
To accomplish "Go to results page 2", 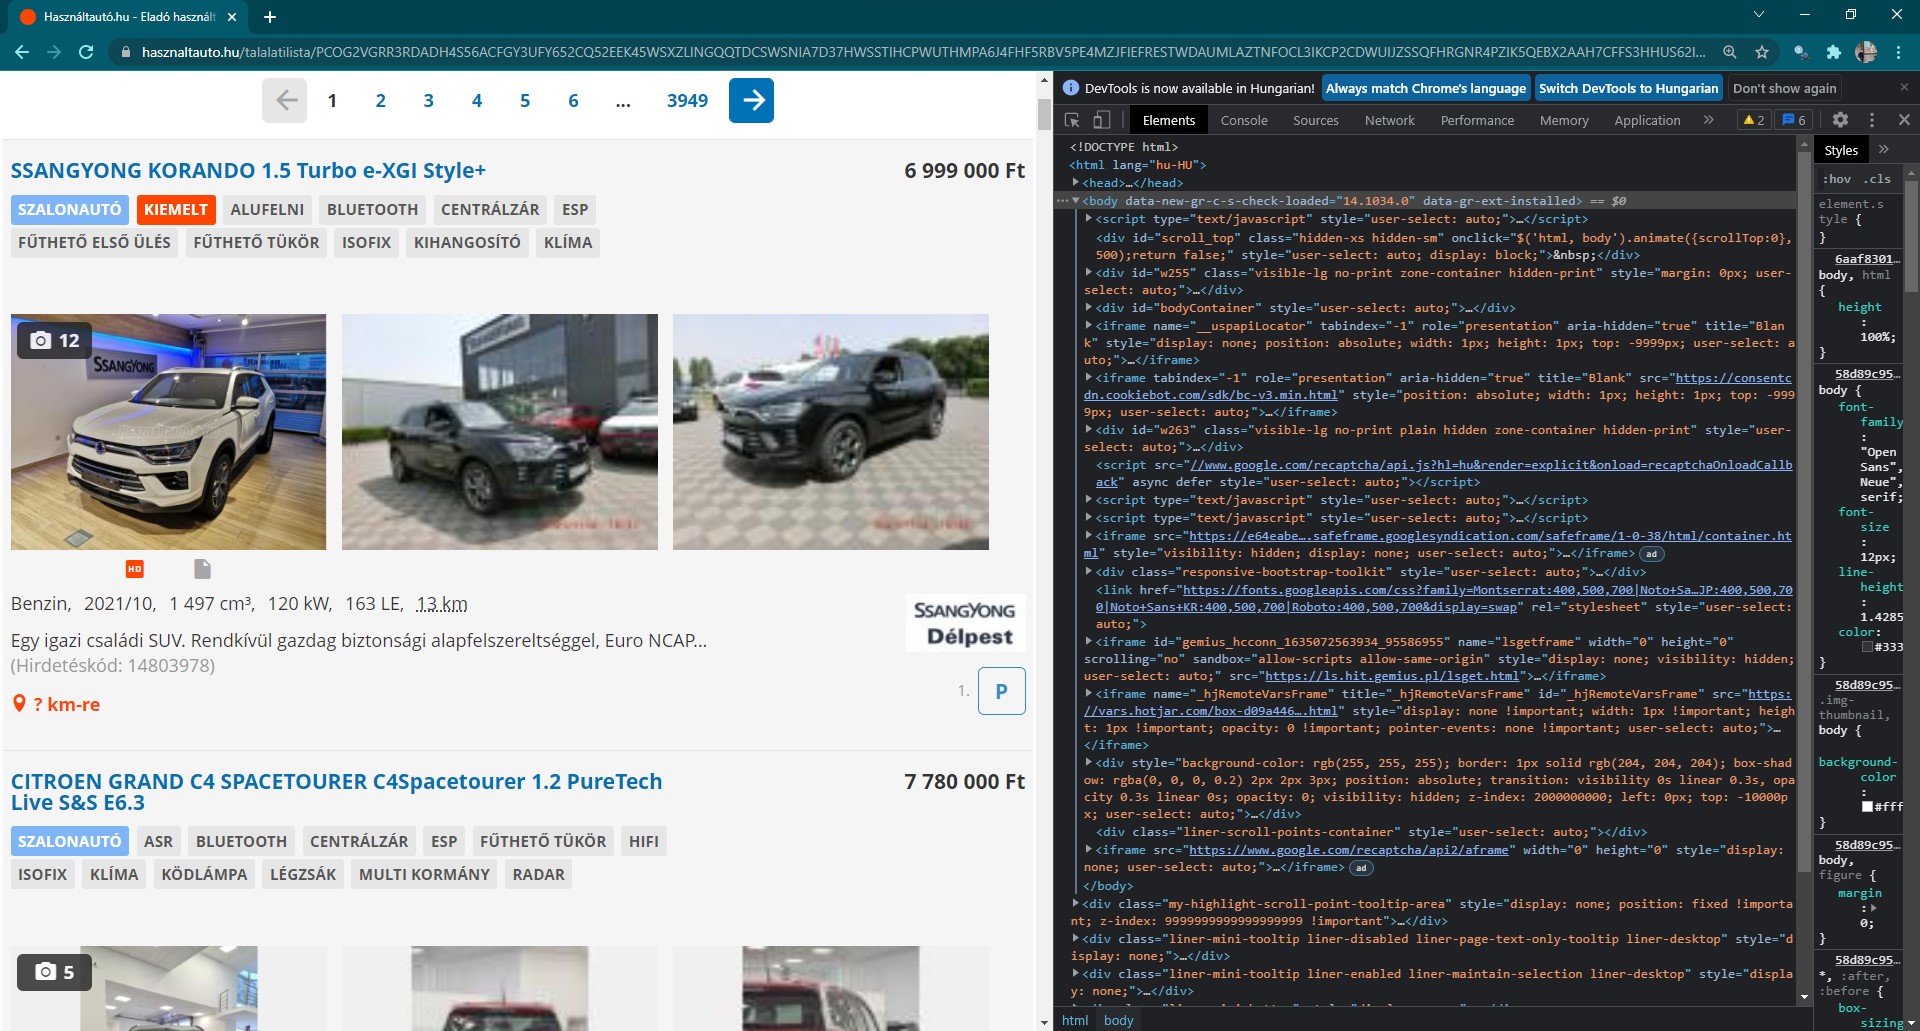I will point(380,100).
